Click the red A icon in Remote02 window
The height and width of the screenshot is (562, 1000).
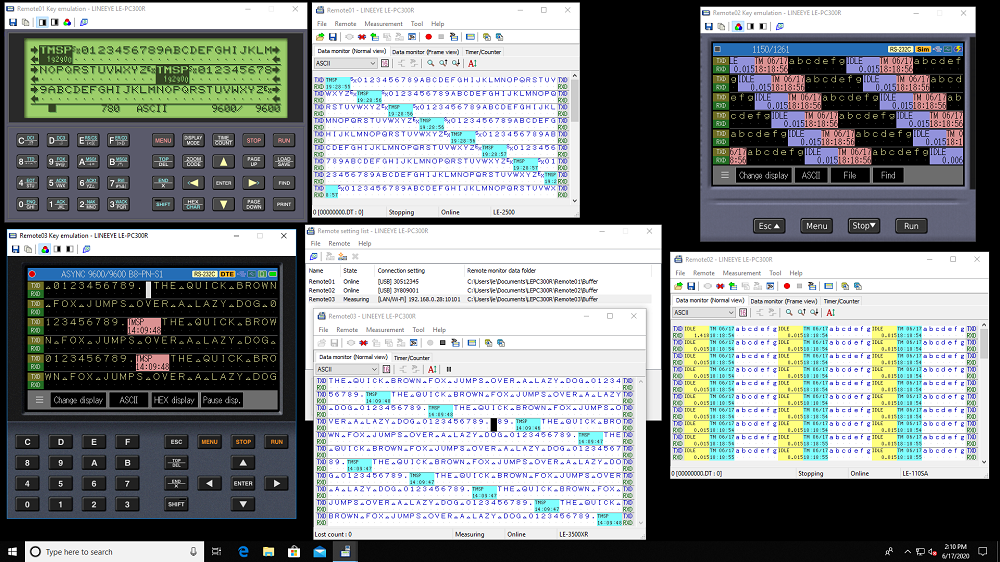tap(830, 313)
